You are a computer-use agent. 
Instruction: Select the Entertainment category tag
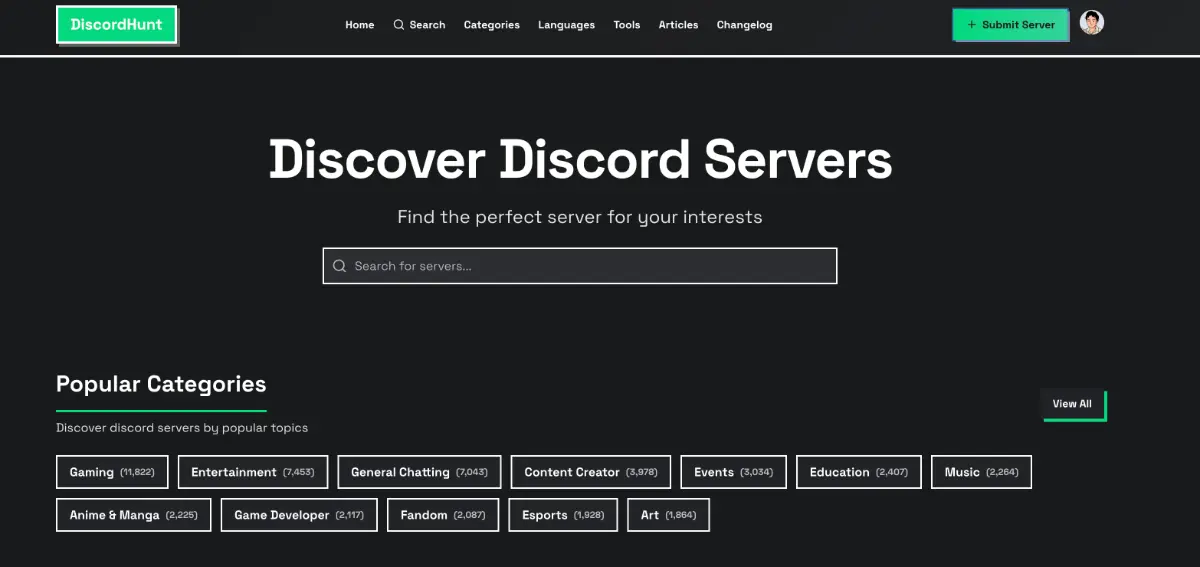[252, 472]
